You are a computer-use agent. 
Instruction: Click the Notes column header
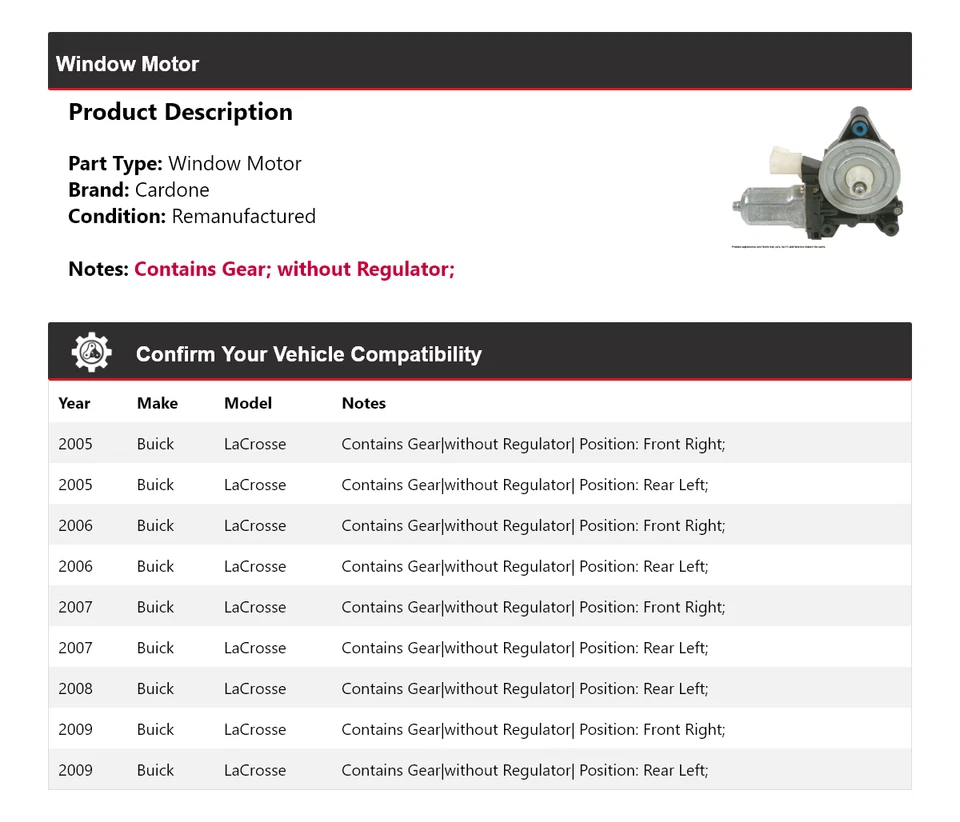point(363,403)
